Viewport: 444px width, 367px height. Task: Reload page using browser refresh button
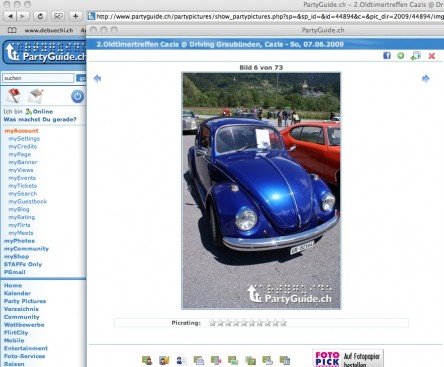pyautogui.click(x=40, y=16)
